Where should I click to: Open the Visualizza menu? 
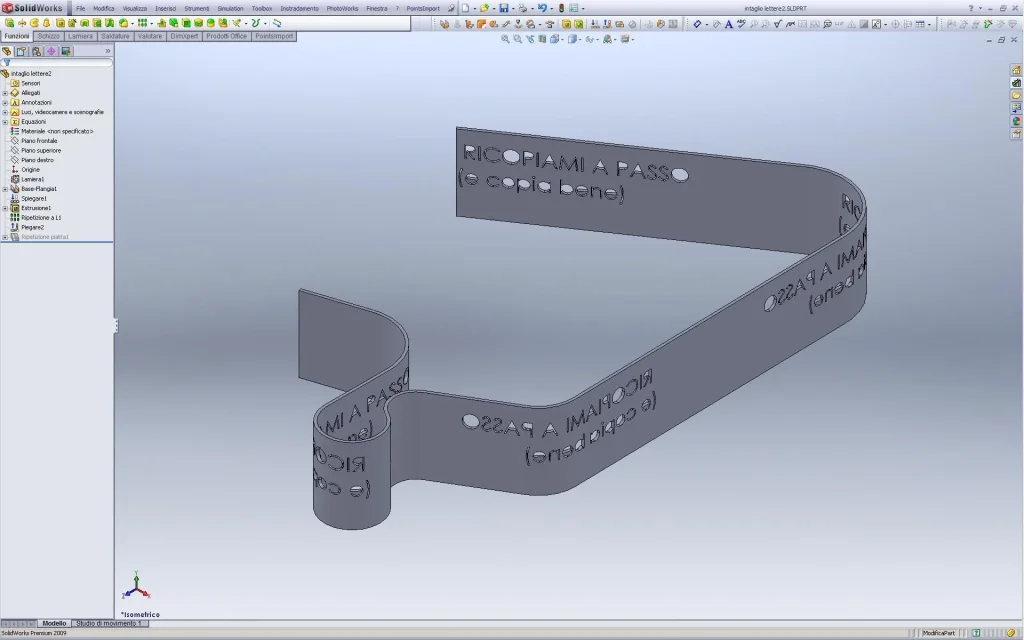point(135,8)
